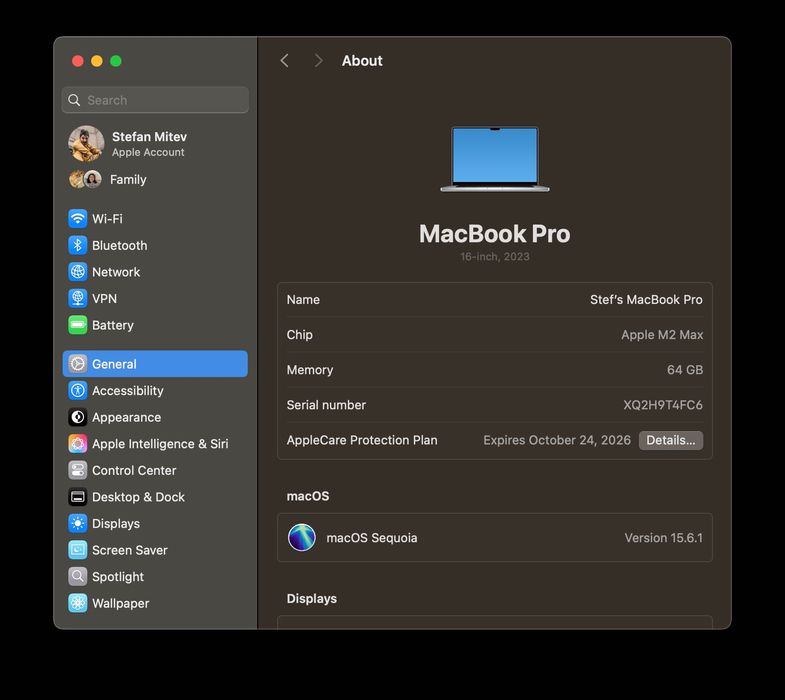Click the Name row label
The height and width of the screenshot is (700, 785).
(x=303, y=299)
